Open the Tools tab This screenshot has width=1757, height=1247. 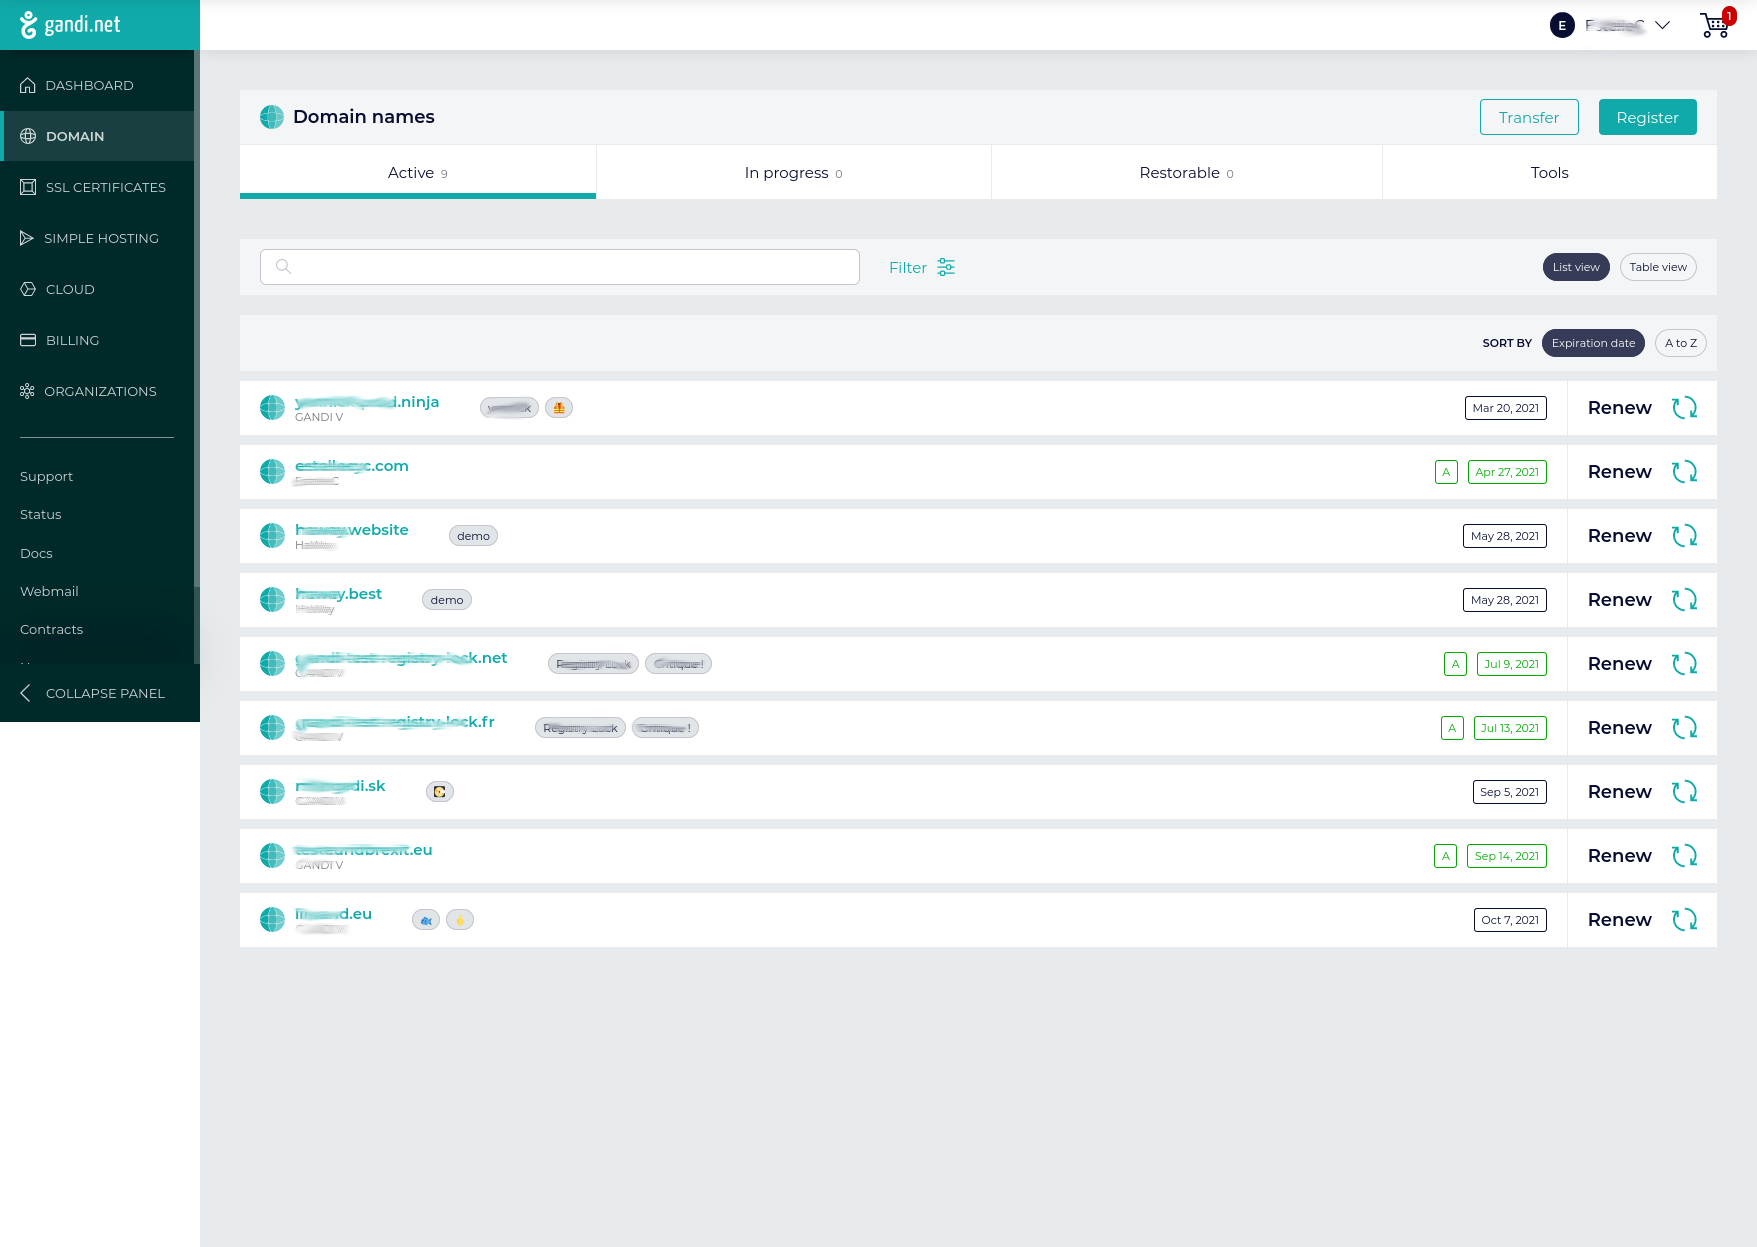tap(1548, 172)
